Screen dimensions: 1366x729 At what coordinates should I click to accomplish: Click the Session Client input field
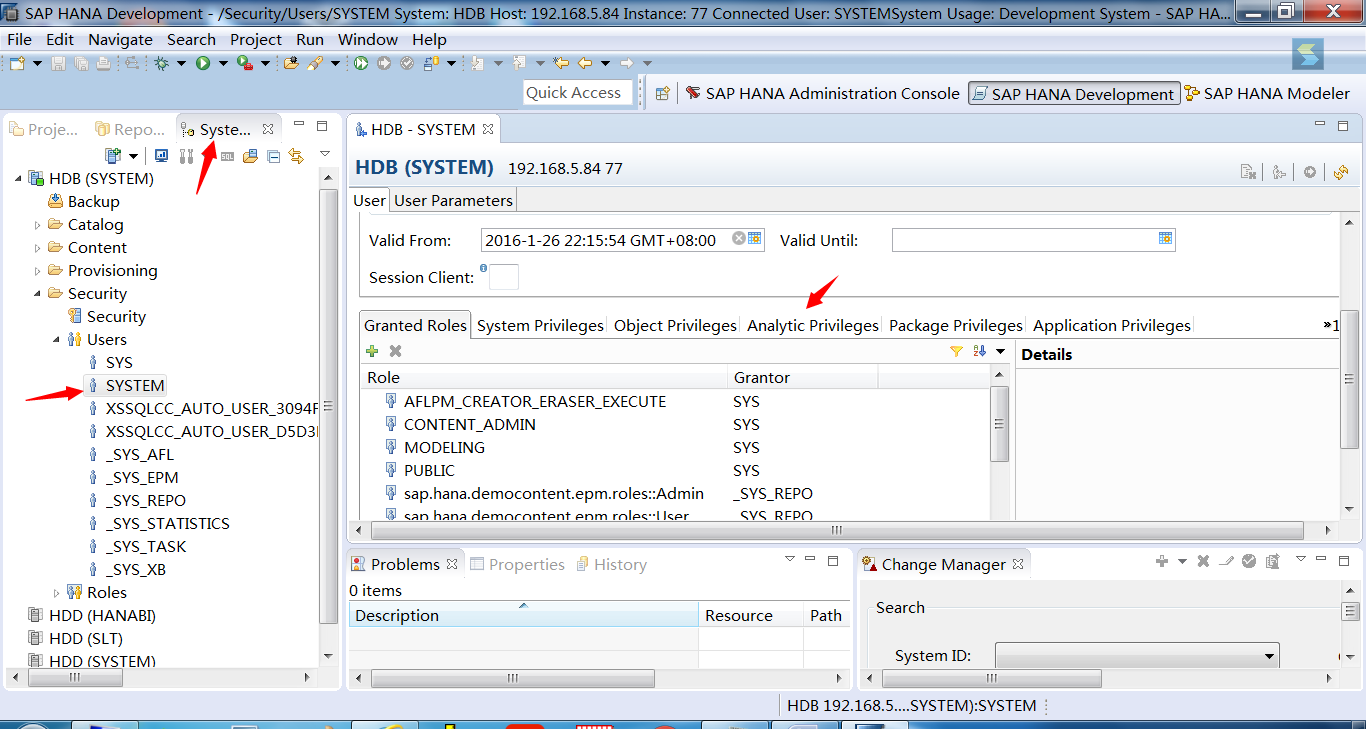[503, 277]
